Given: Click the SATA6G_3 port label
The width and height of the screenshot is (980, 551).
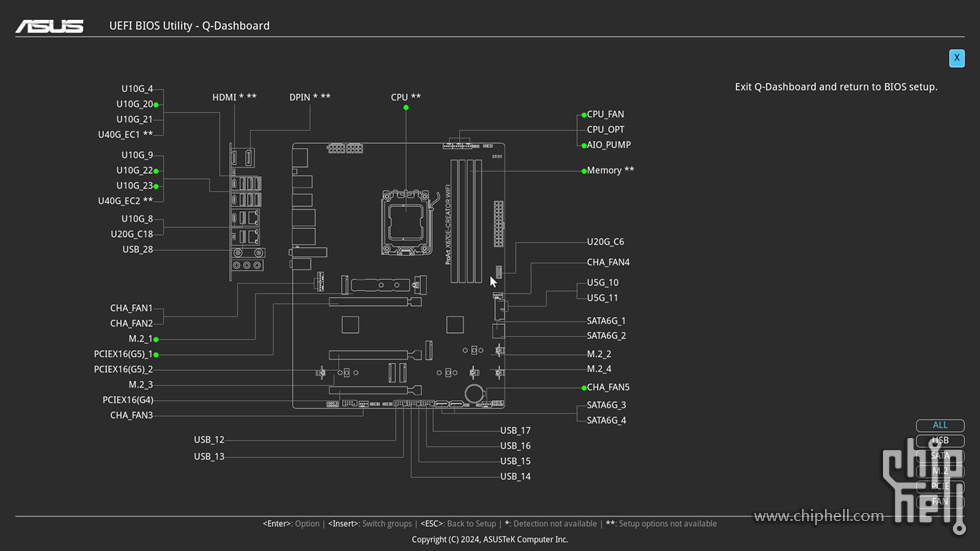Looking at the screenshot, I should point(606,405).
